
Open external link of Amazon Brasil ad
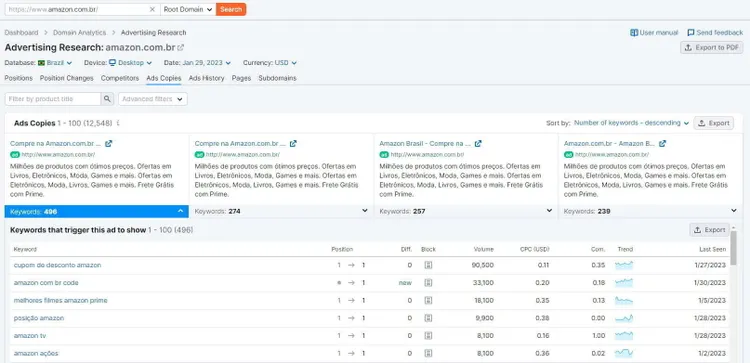coord(478,143)
